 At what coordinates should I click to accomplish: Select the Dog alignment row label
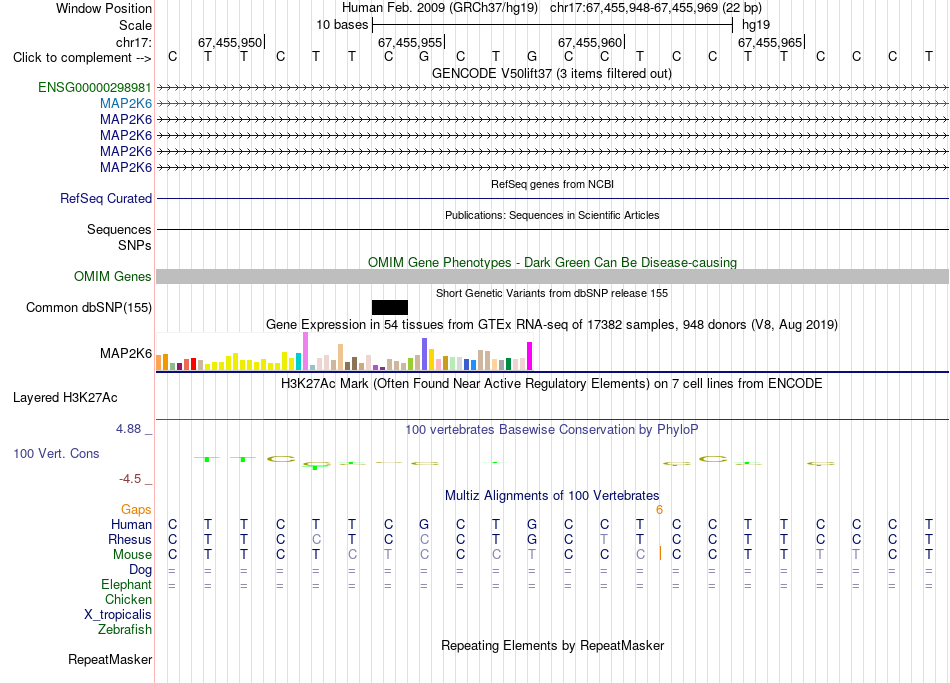click(140, 570)
